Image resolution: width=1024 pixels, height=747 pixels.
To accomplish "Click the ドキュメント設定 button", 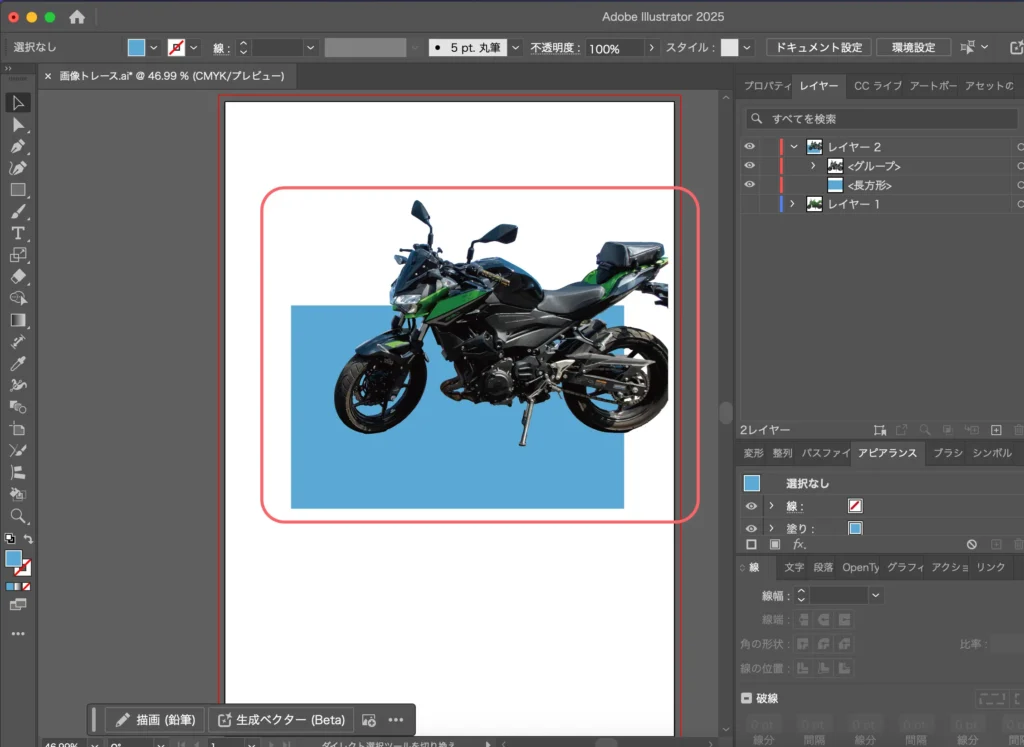I will (x=818, y=48).
